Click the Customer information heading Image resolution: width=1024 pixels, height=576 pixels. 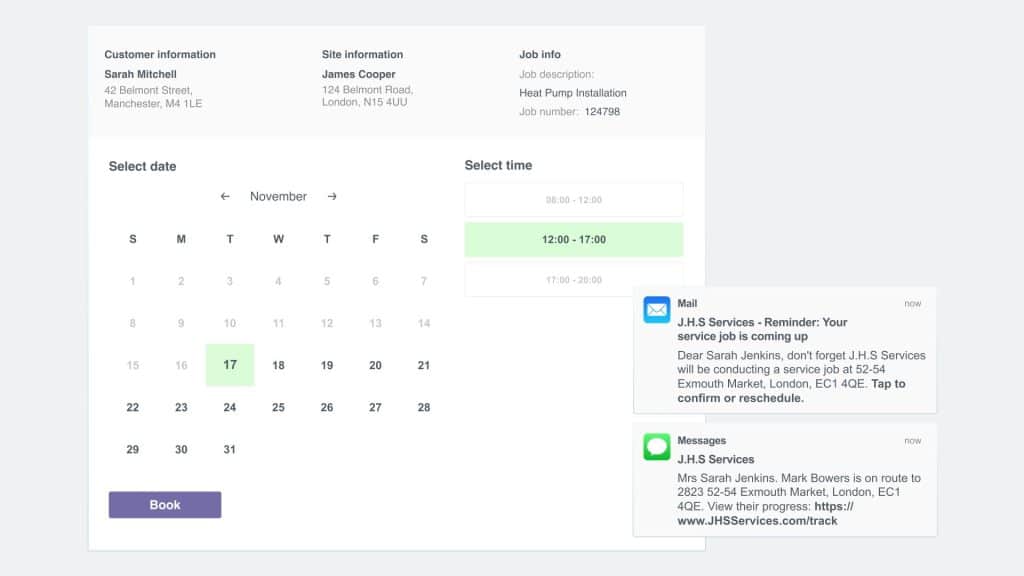pyautogui.click(x=160, y=54)
